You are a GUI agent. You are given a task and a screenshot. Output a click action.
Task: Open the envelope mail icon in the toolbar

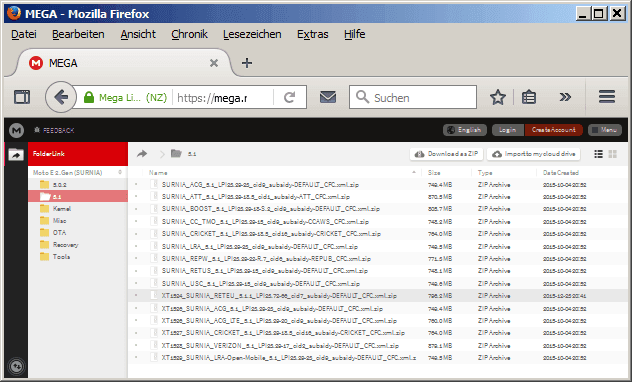328,97
